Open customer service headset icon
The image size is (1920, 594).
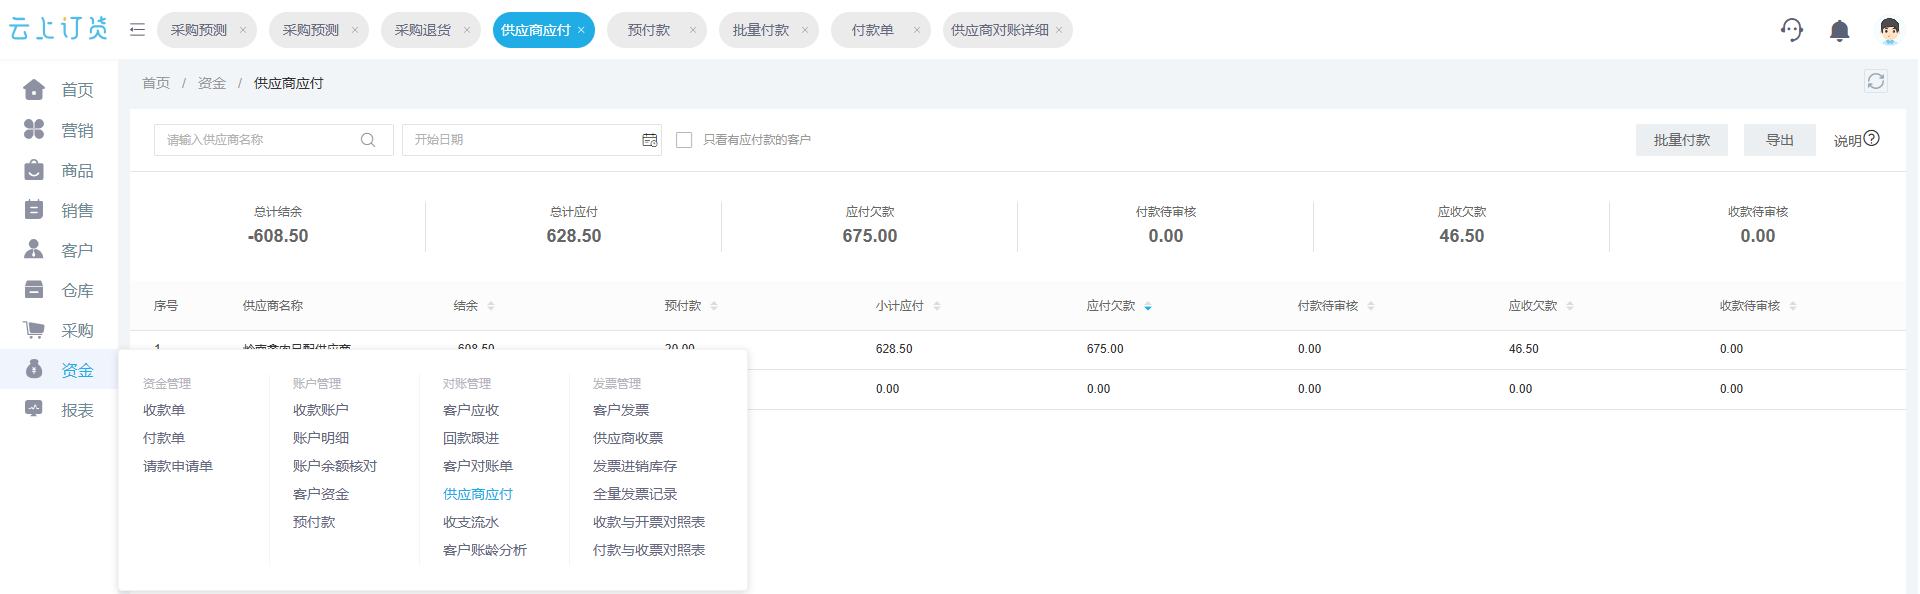coord(1792,30)
